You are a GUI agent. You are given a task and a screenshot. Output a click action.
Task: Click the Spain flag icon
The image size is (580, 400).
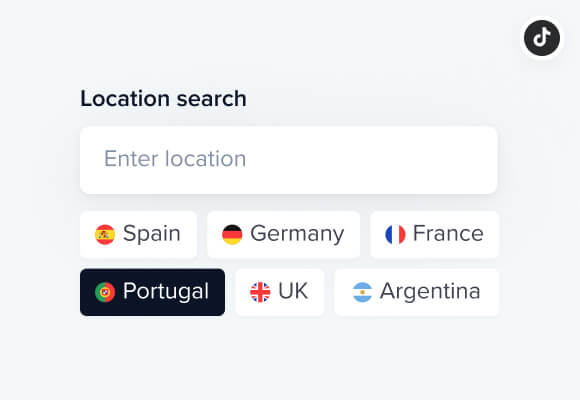[x=105, y=235]
